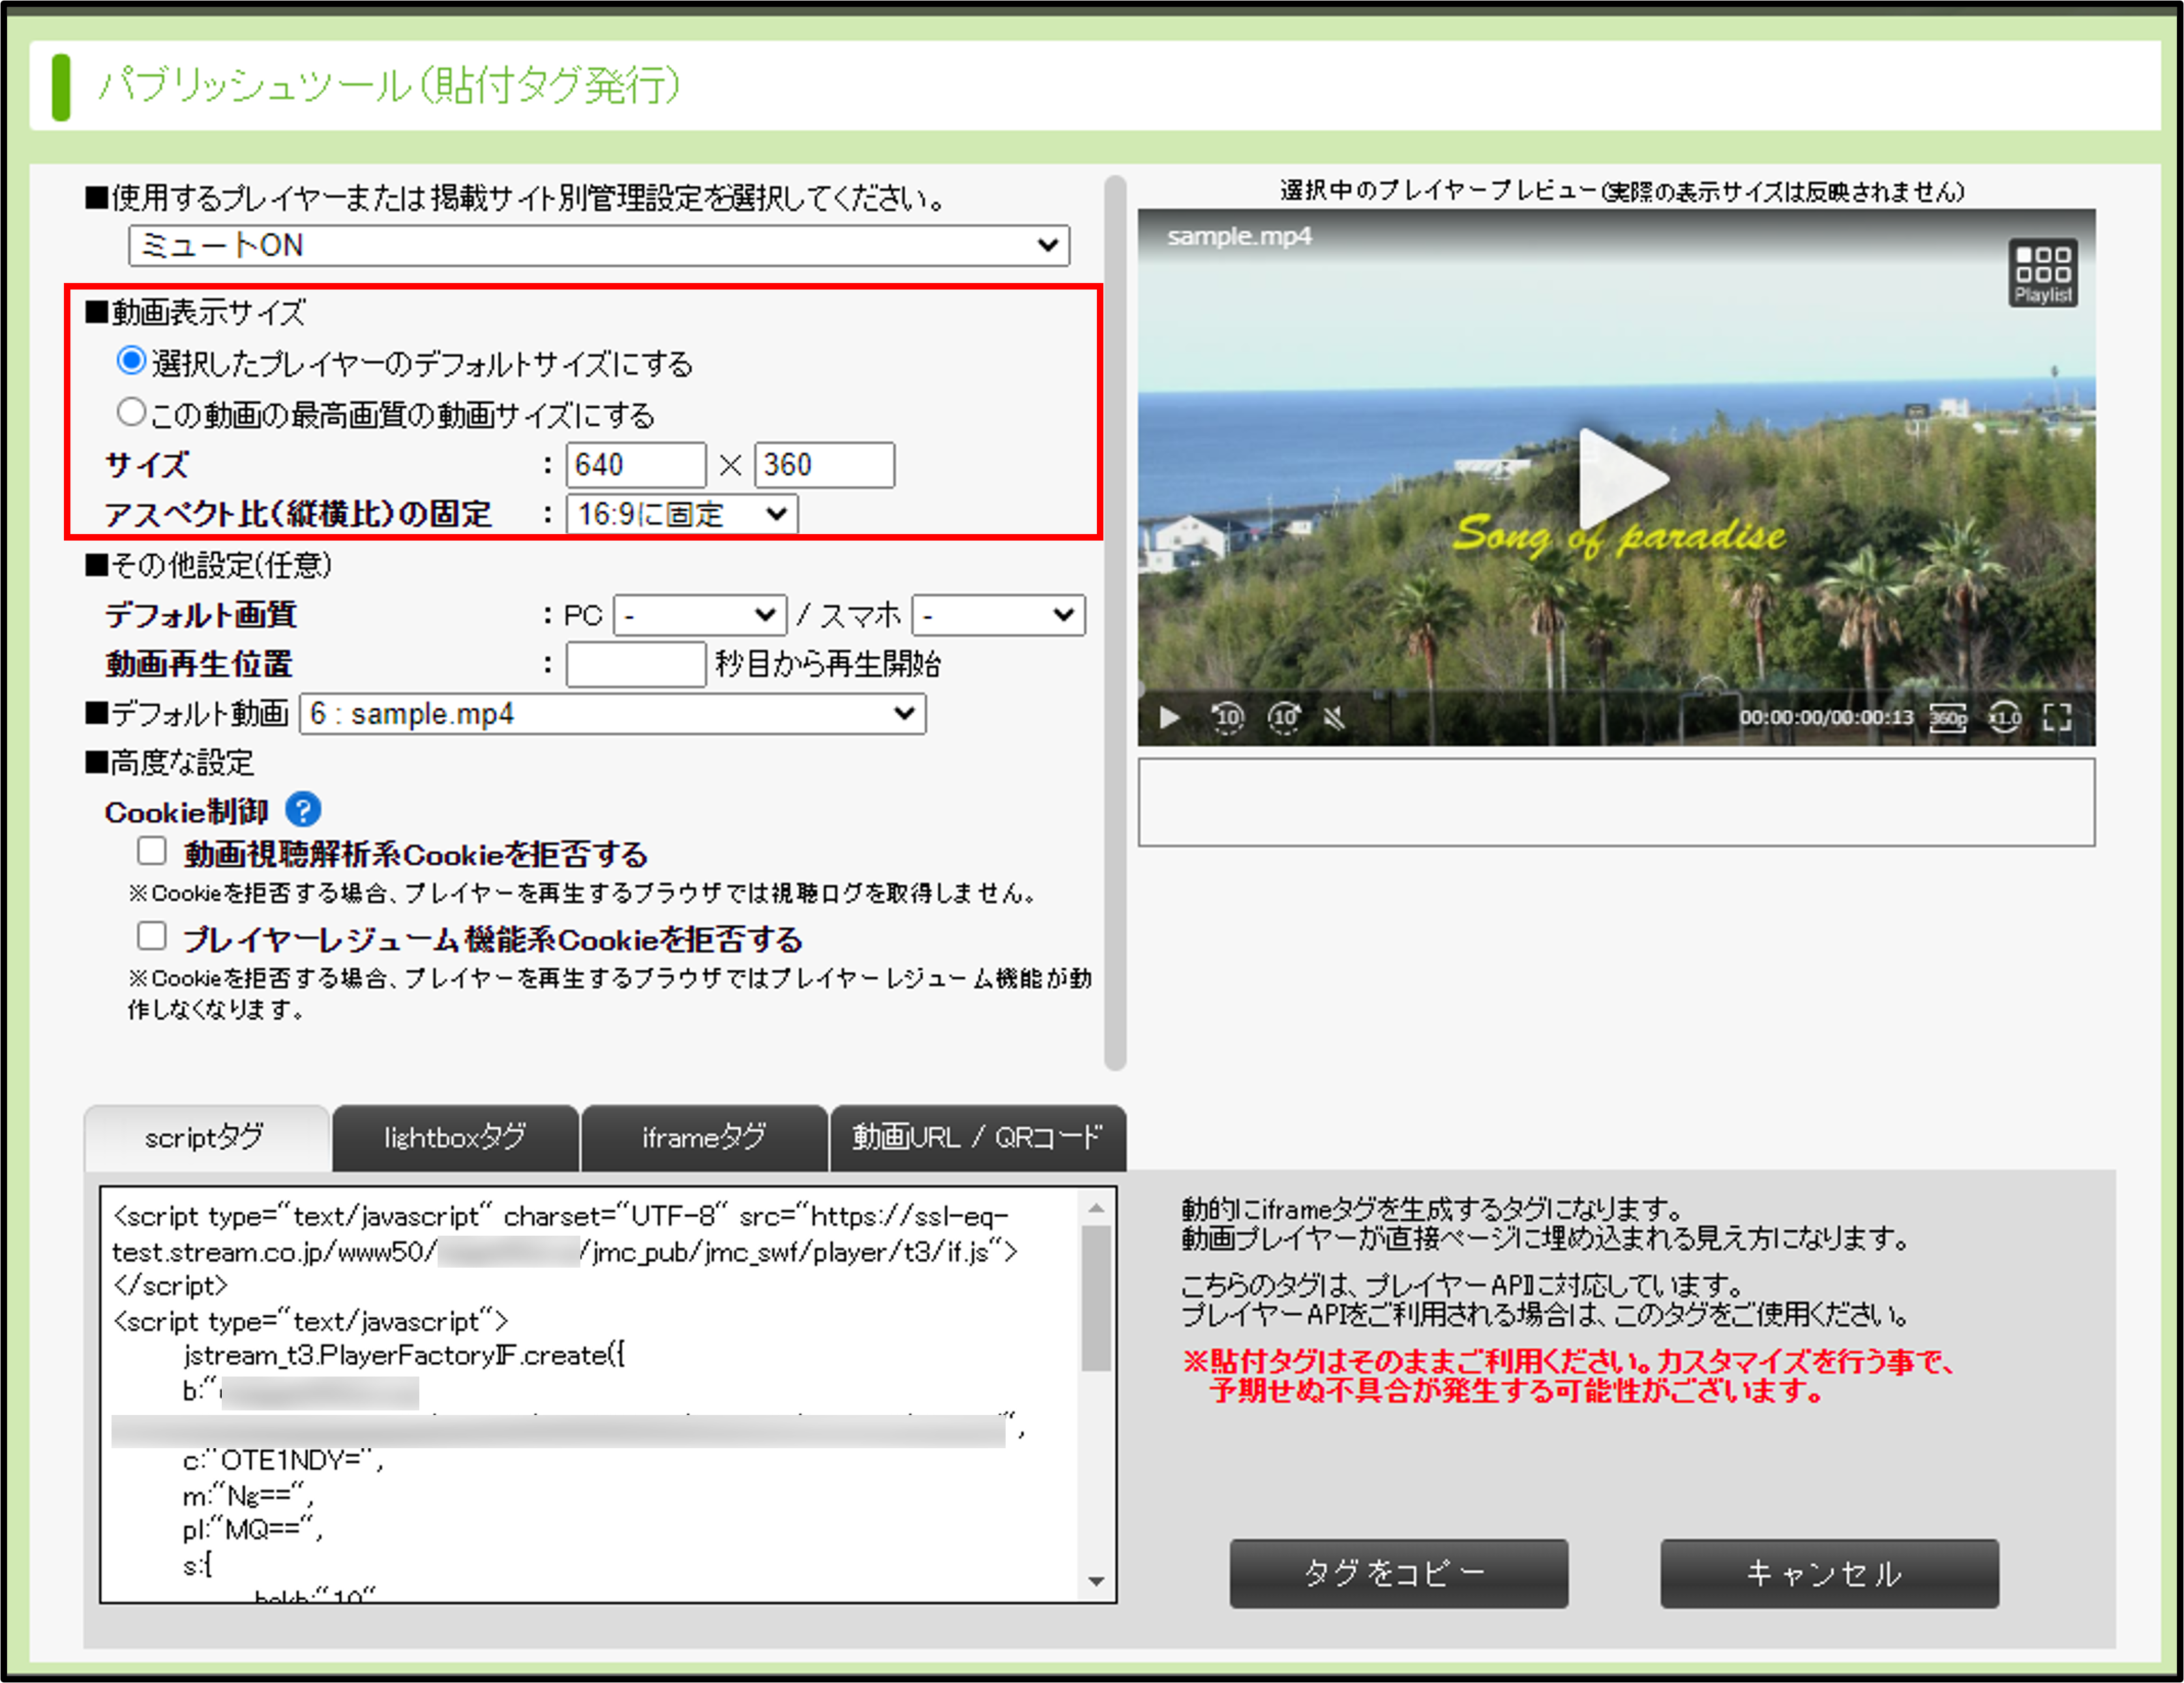Click the Cookie制御 help question mark icon
The width and height of the screenshot is (2184, 1683).
[x=303, y=810]
